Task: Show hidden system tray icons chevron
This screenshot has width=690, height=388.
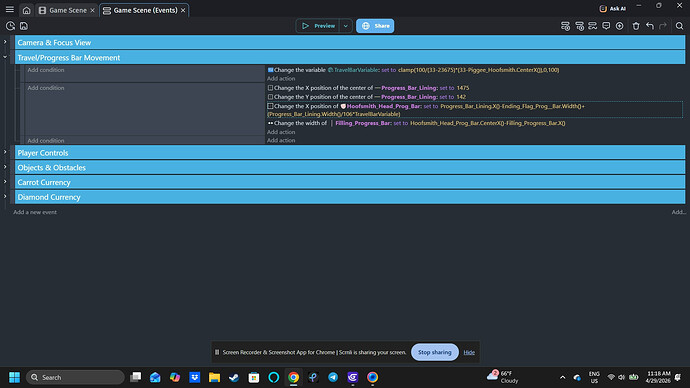Action: [562, 377]
